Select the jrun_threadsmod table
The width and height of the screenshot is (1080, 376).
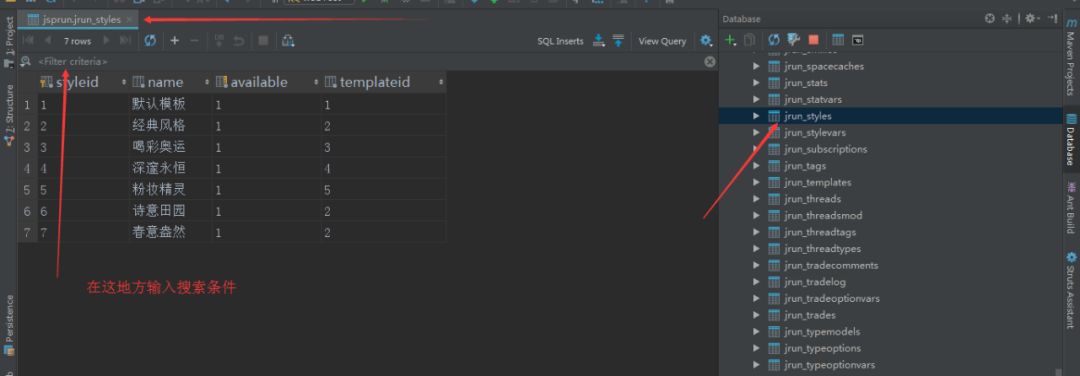click(823, 216)
